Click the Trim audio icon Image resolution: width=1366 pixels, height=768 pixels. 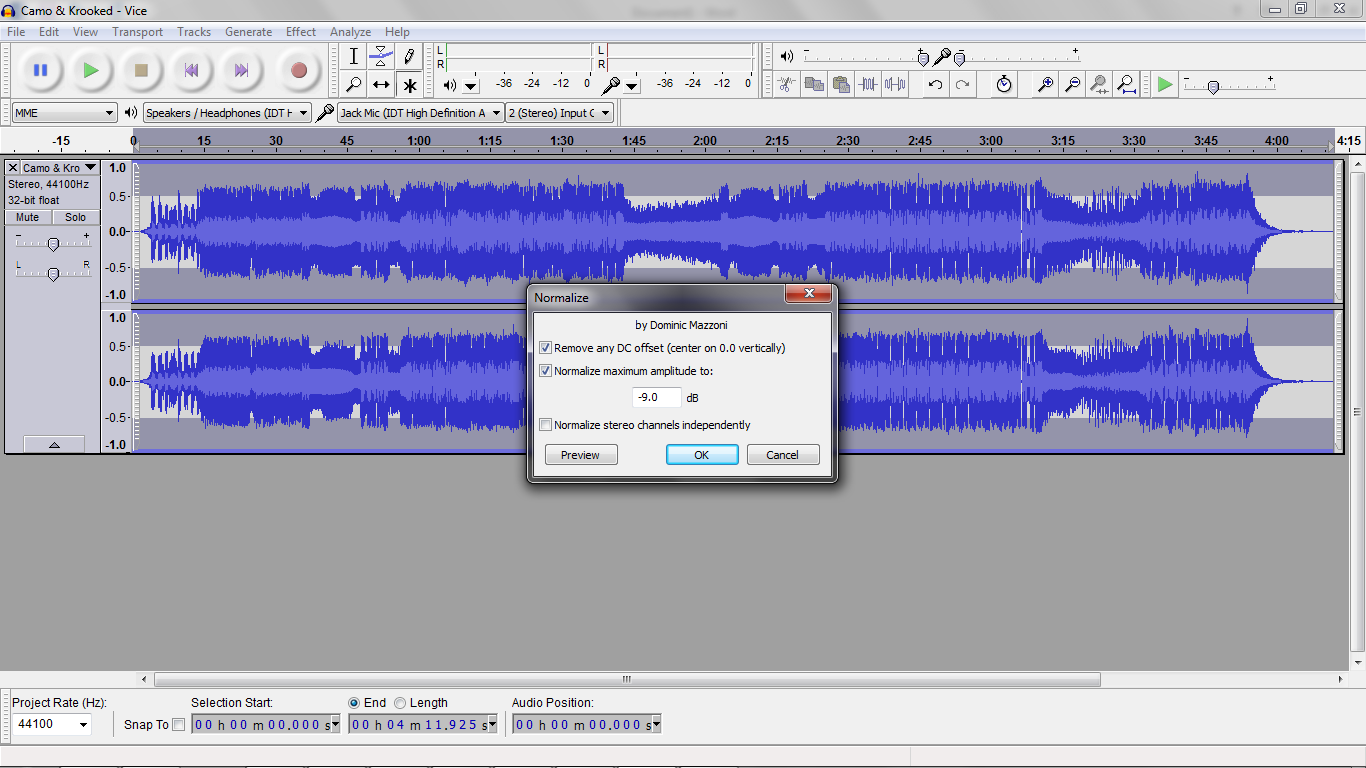click(868, 84)
